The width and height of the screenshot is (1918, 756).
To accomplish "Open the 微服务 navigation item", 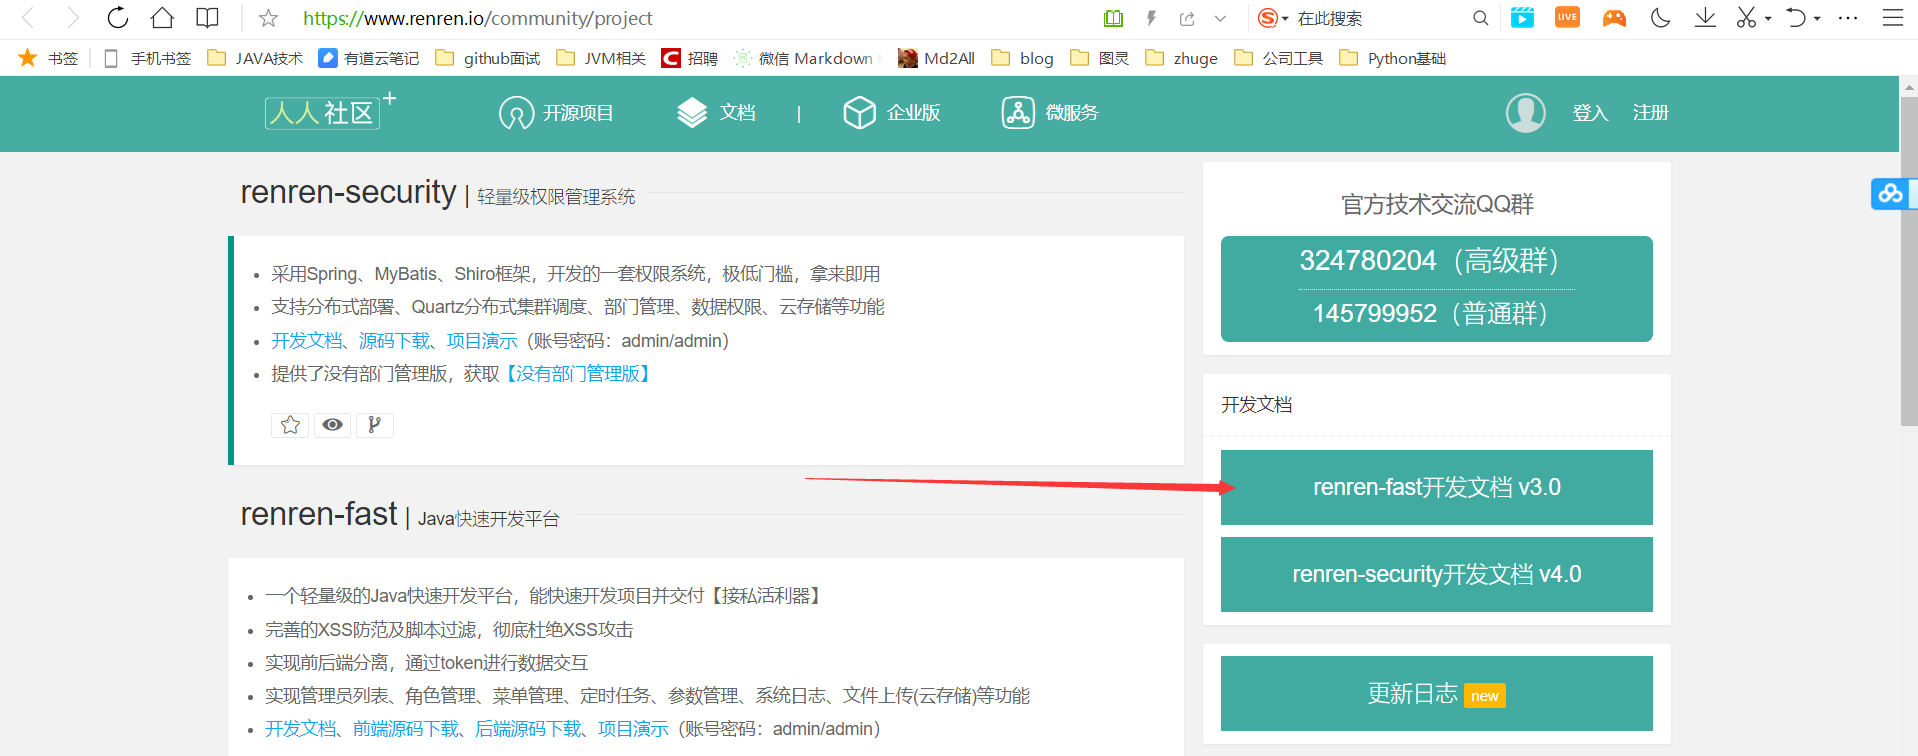I will (1050, 113).
